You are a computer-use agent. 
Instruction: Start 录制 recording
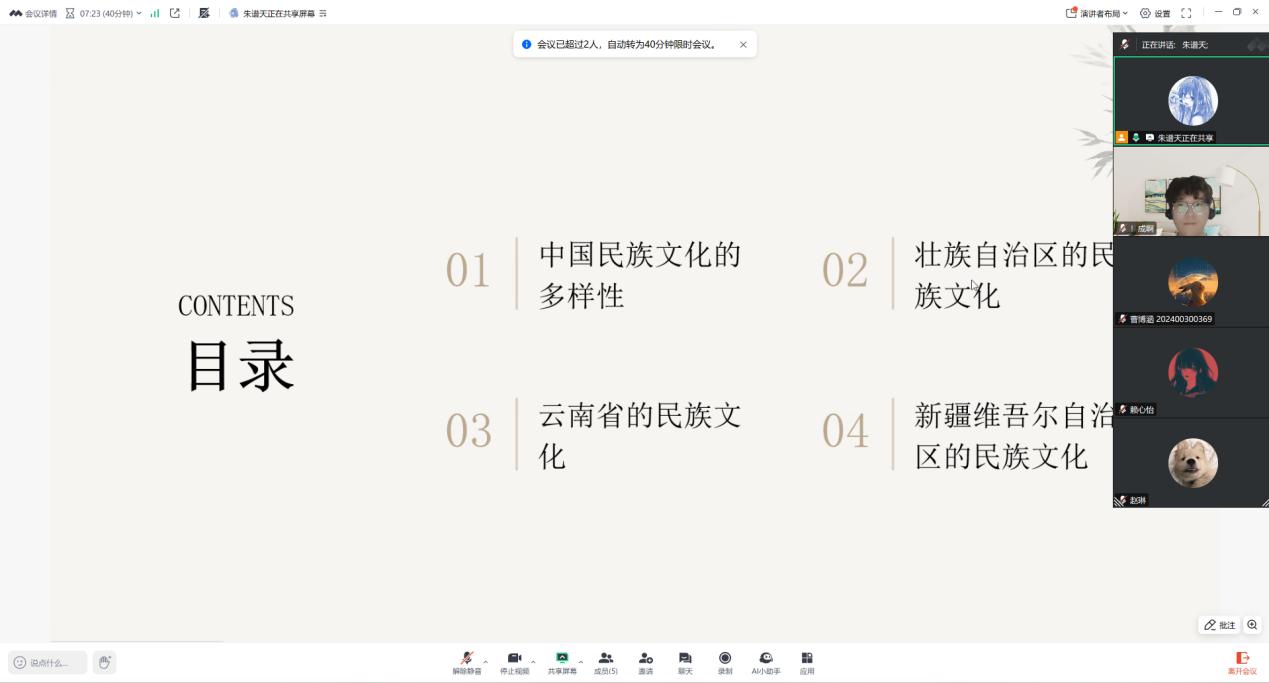pos(725,663)
